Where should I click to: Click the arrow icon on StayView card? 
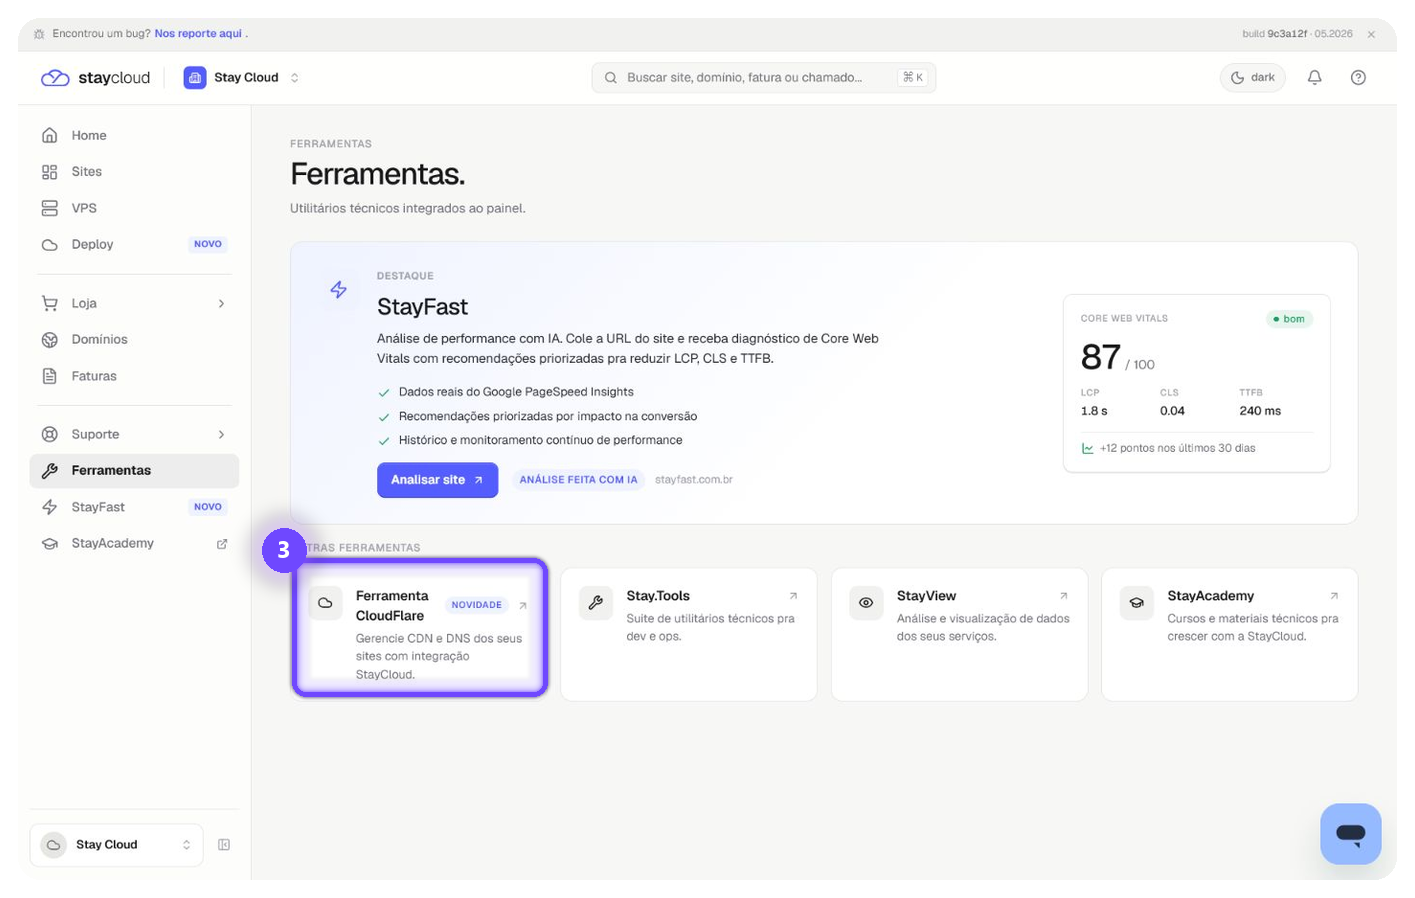(x=1063, y=596)
